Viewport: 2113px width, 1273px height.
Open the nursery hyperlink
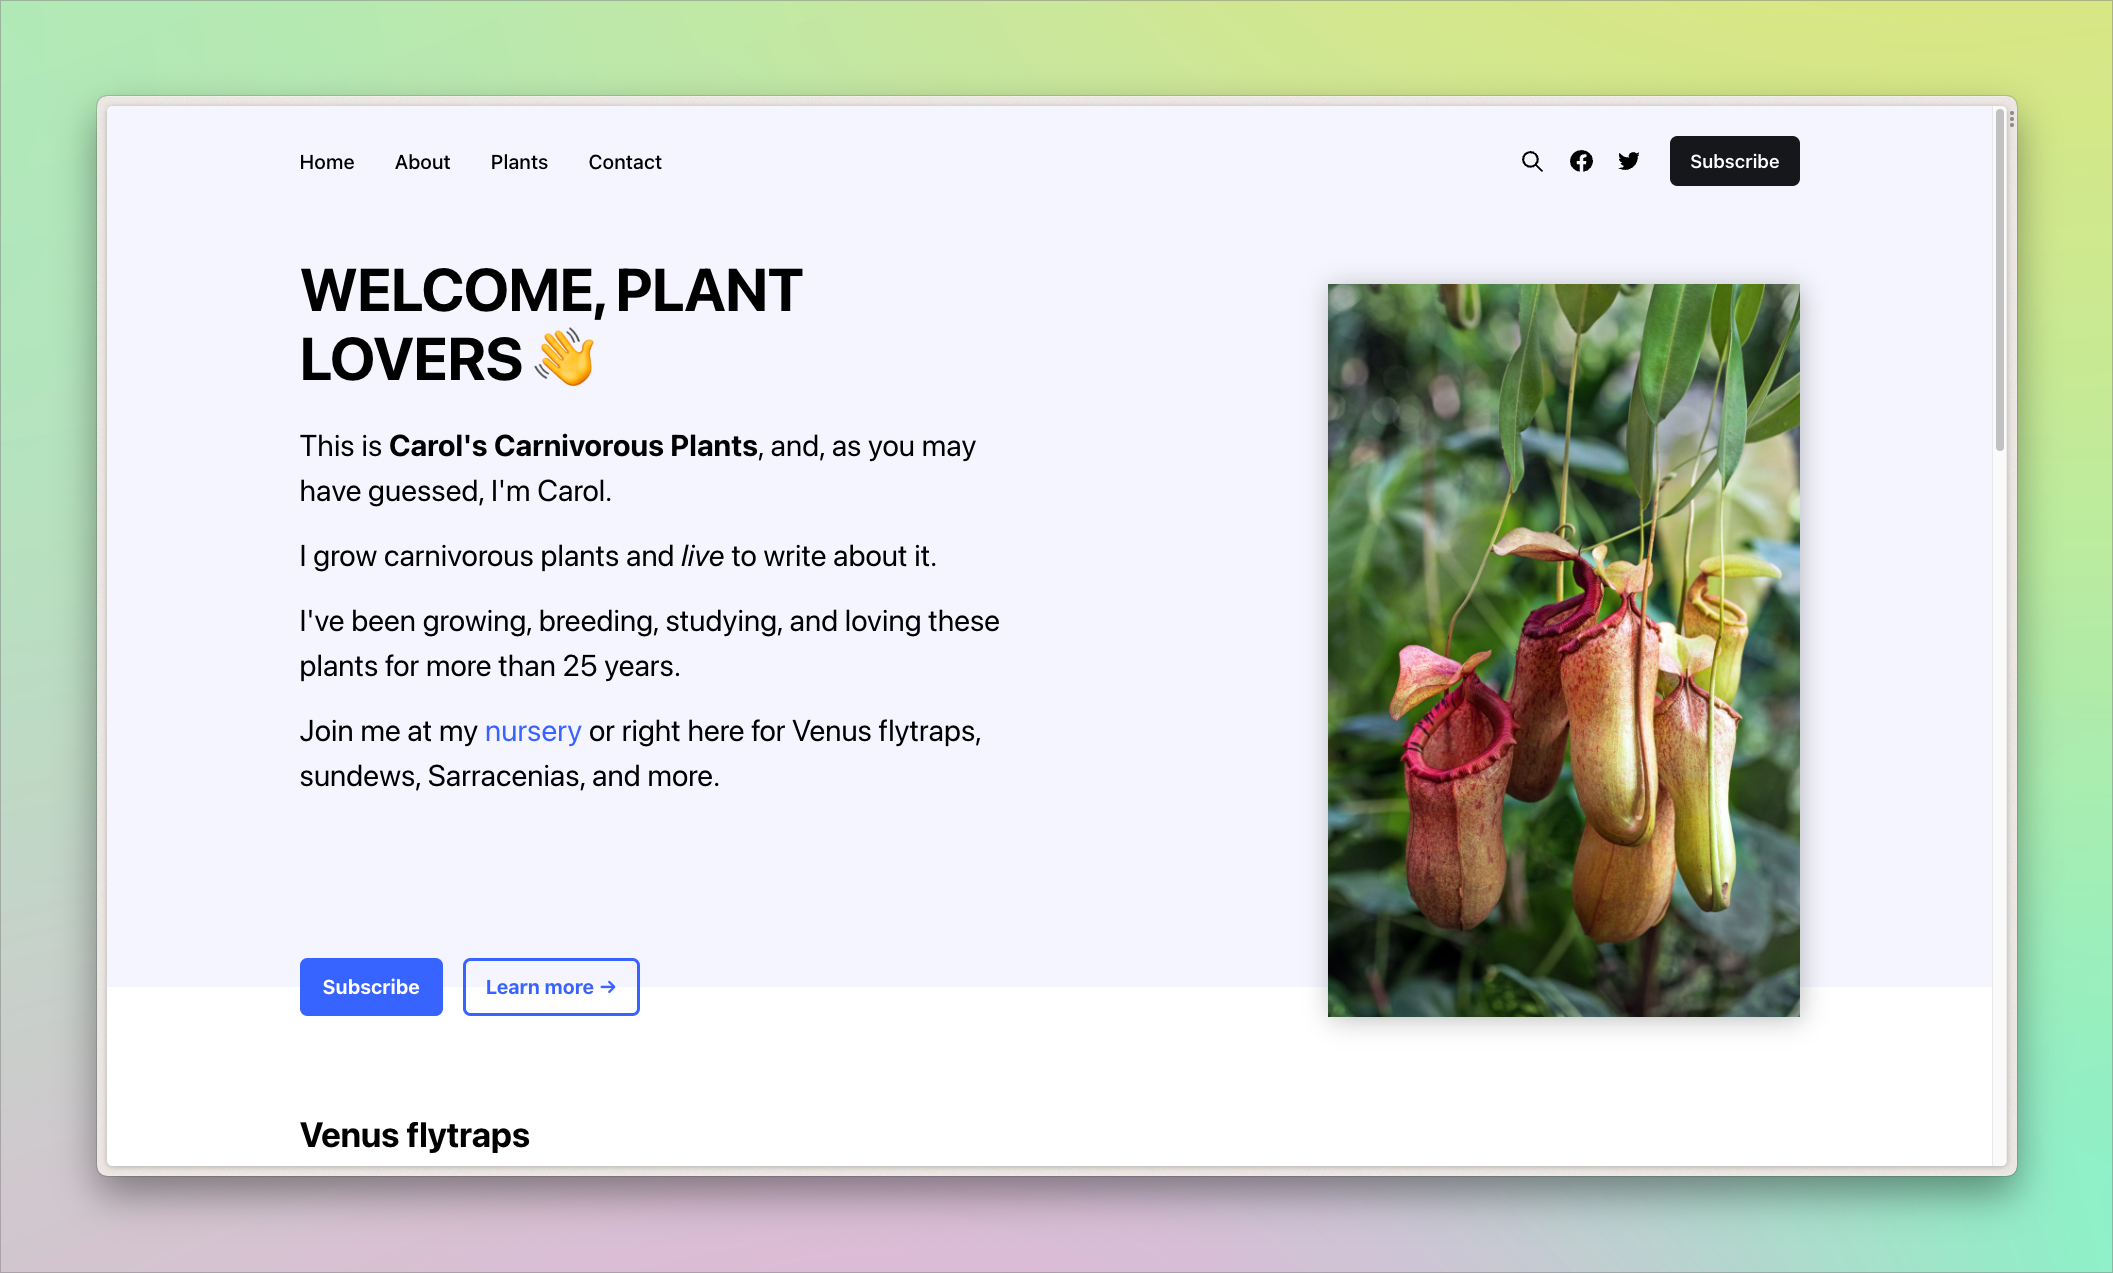click(x=532, y=731)
